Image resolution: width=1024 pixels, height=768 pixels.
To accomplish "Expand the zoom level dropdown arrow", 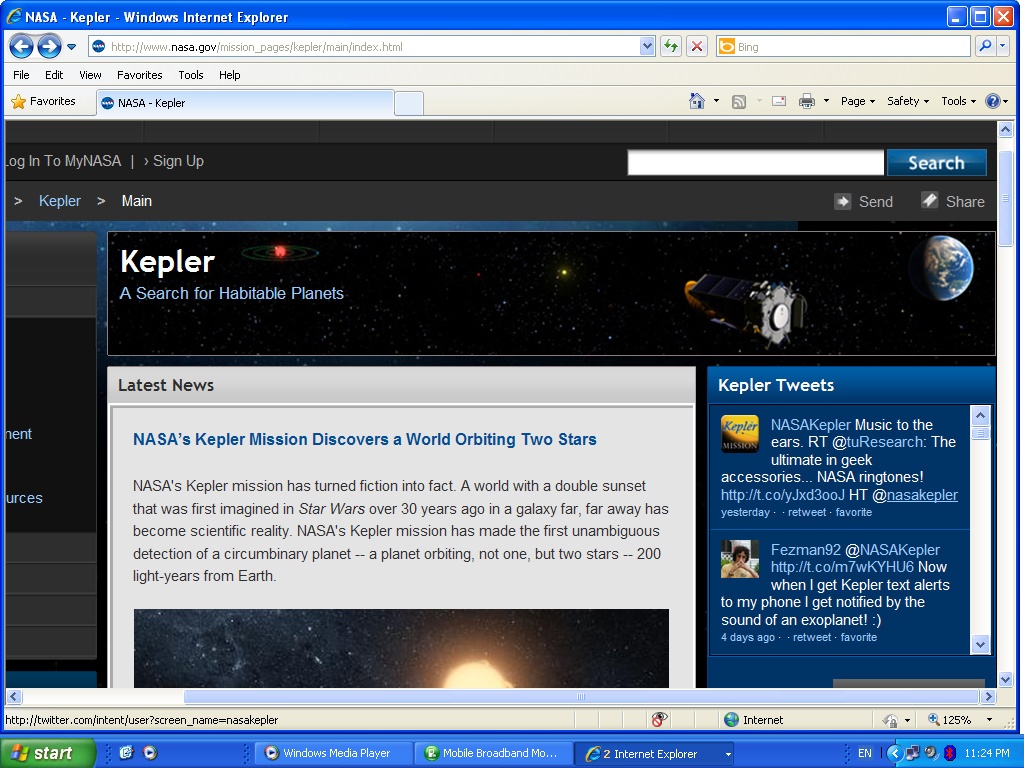I will 990,720.
